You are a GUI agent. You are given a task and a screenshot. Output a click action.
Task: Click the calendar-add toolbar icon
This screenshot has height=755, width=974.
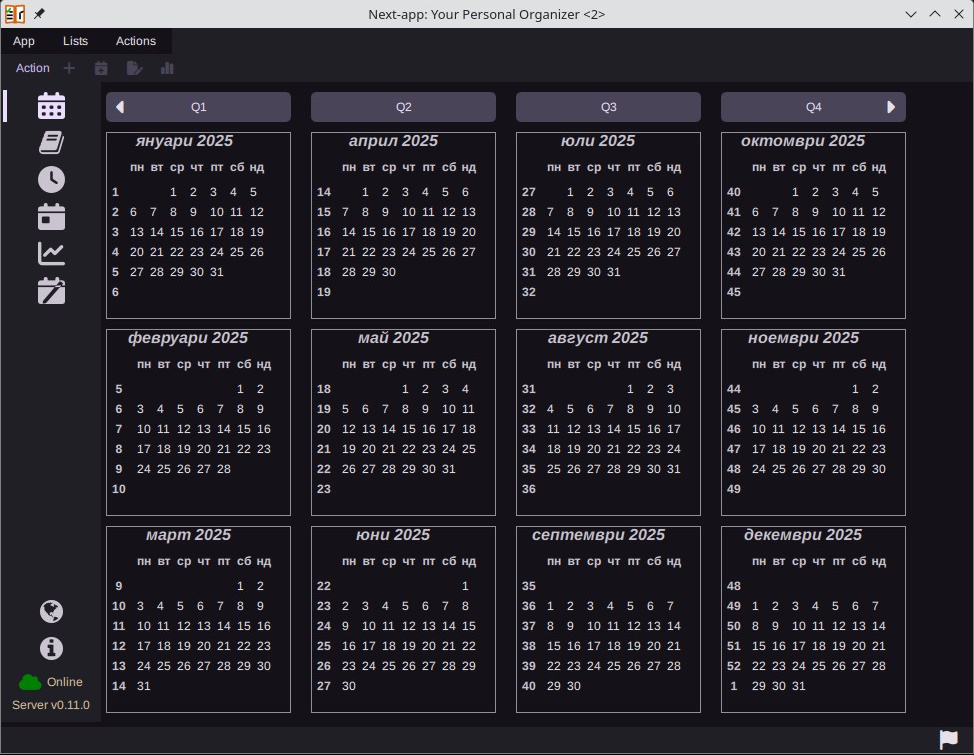(101, 67)
